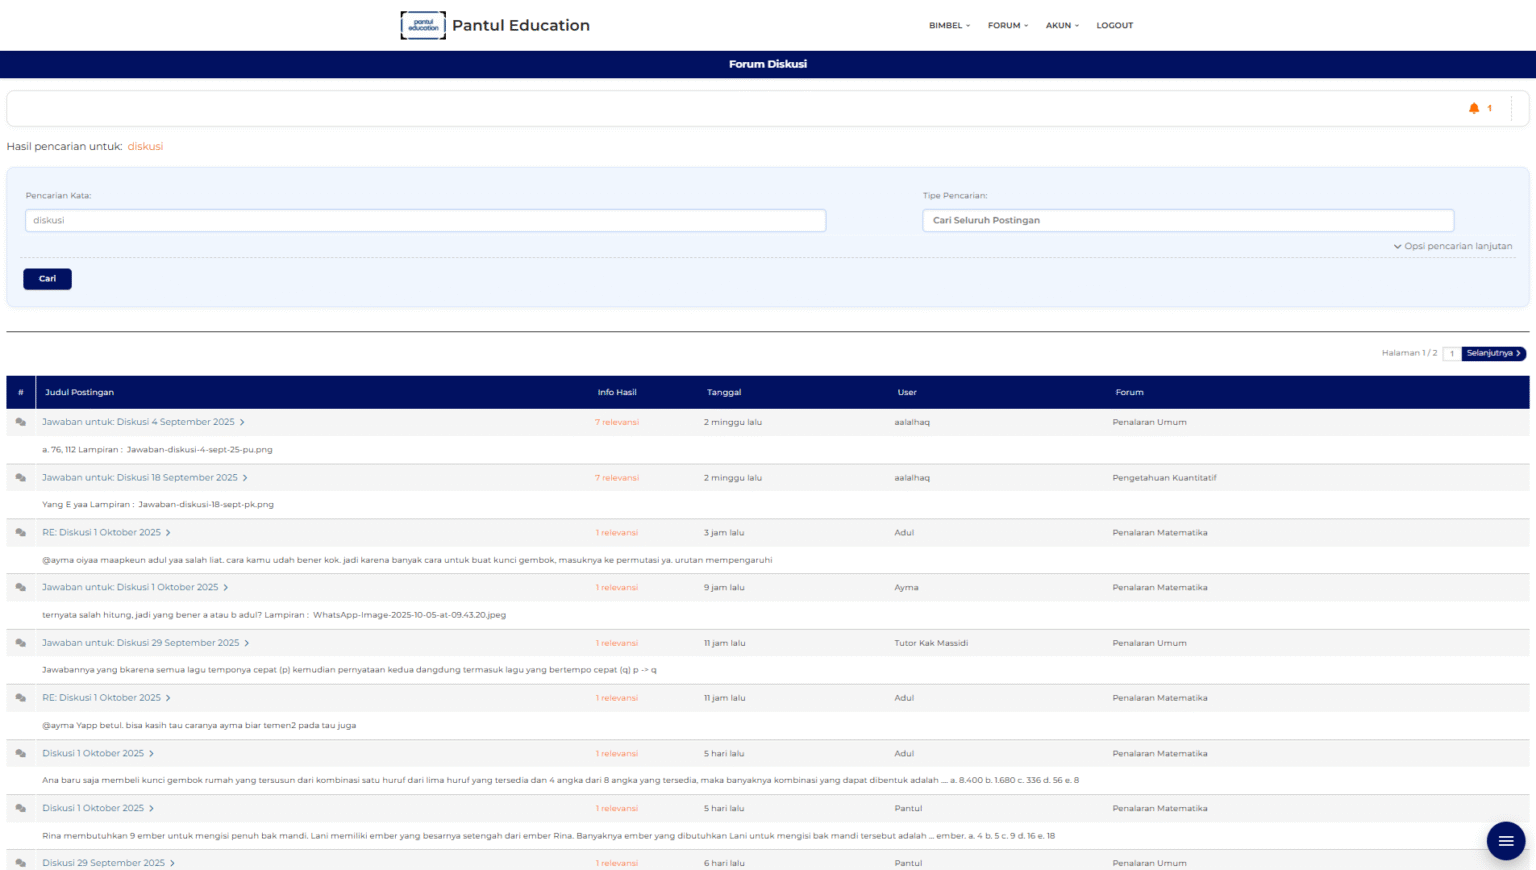Screen dimensions: 1536x870
Task: Click the Pantul Education logo icon
Action: point(423,25)
